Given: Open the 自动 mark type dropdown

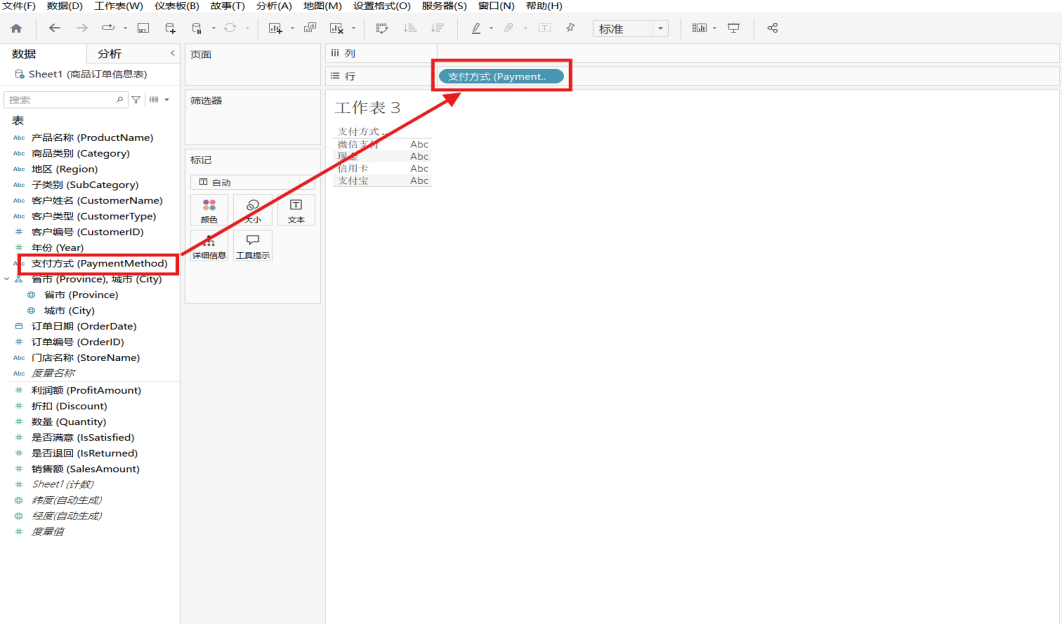Looking at the screenshot, I should [252, 183].
